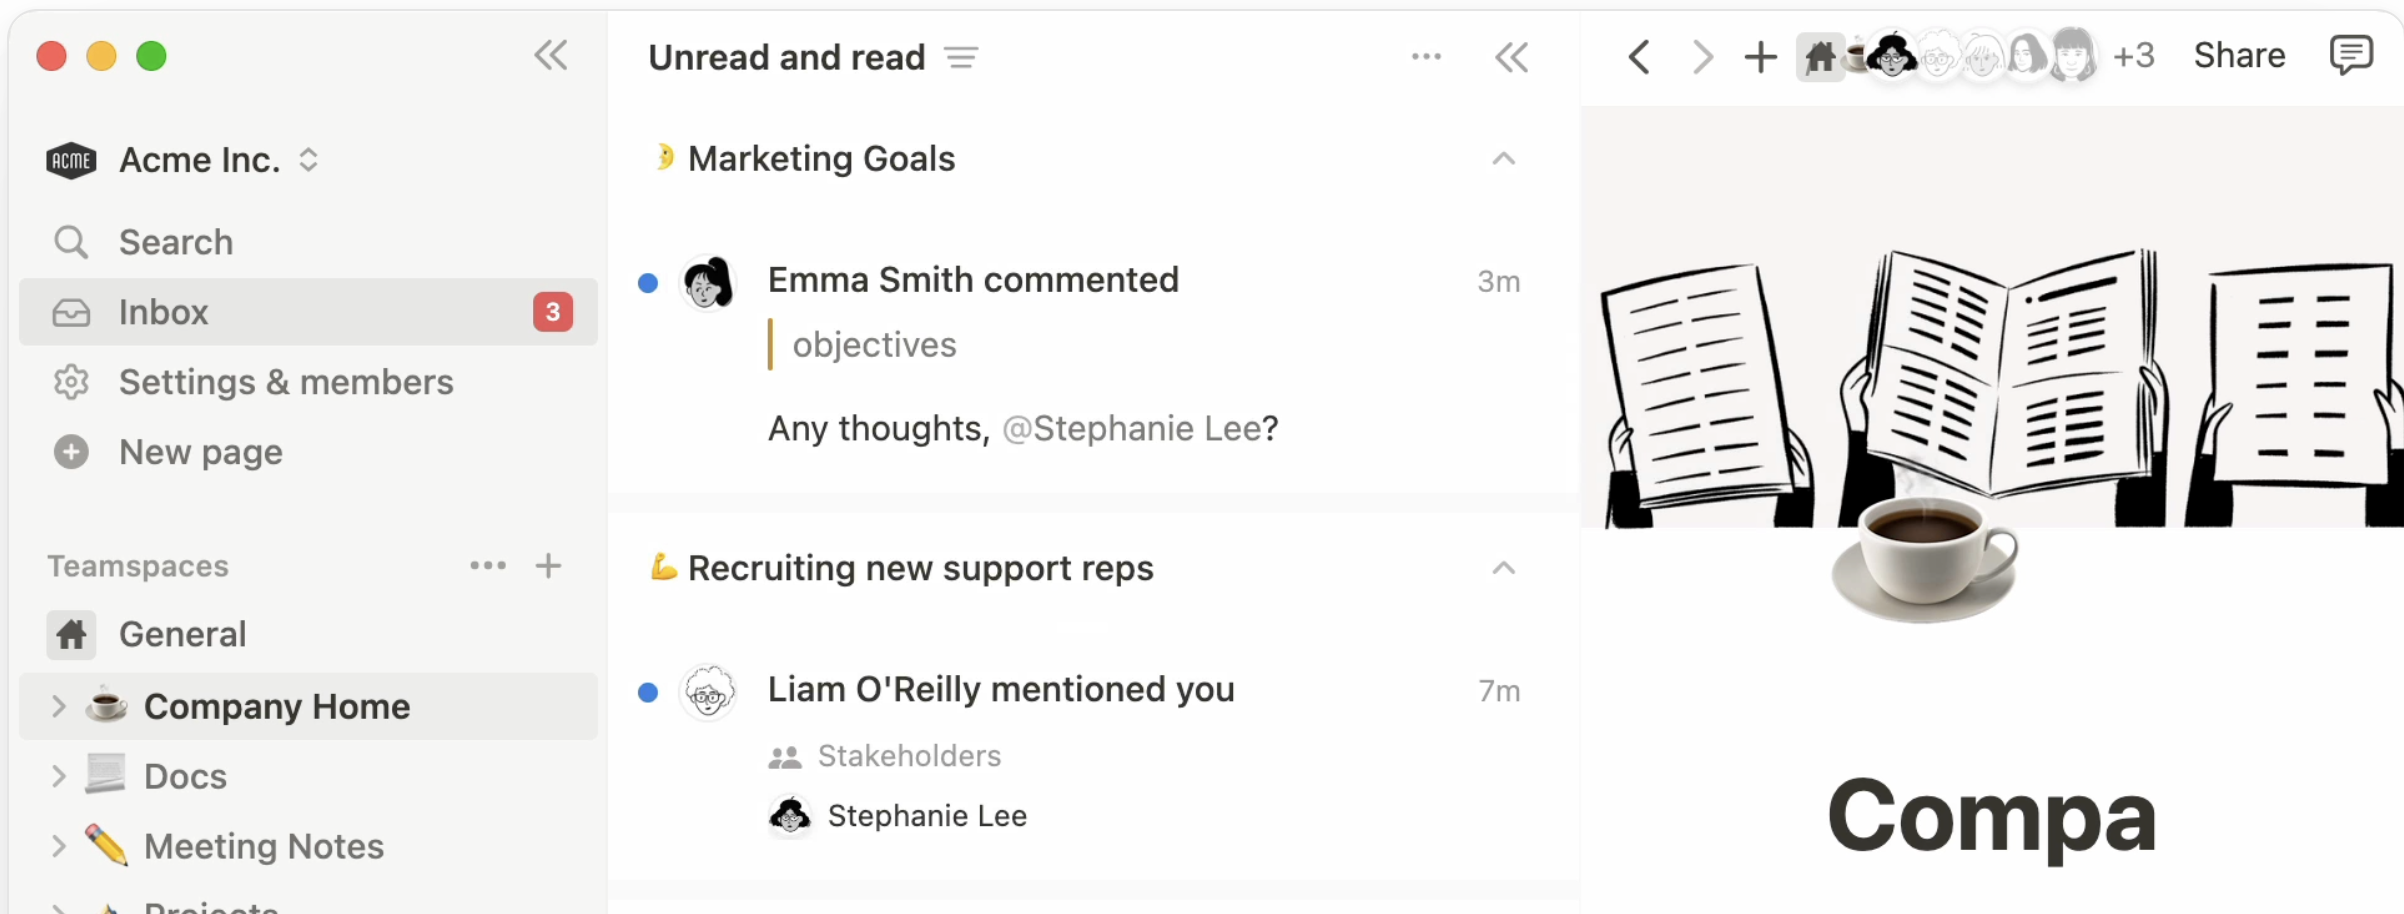2404x914 pixels.
Task: Open the inbox filter icon beside Unread and read
Action: tap(961, 57)
